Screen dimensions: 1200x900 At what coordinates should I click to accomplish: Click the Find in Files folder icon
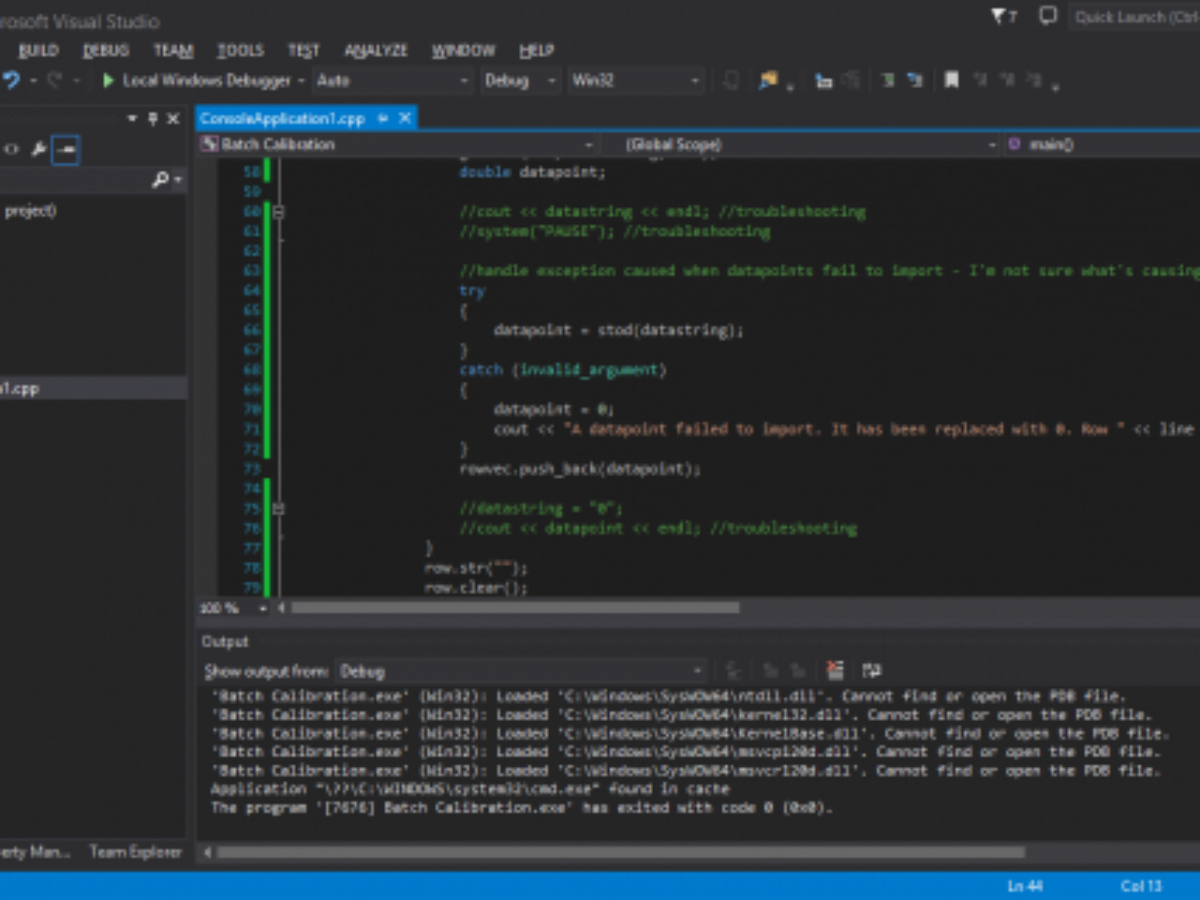coord(767,80)
